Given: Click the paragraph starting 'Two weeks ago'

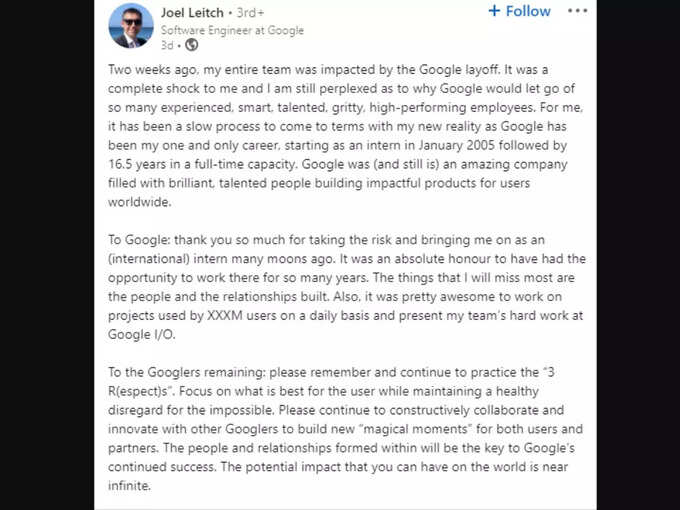Looking at the screenshot, I should [x=346, y=136].
